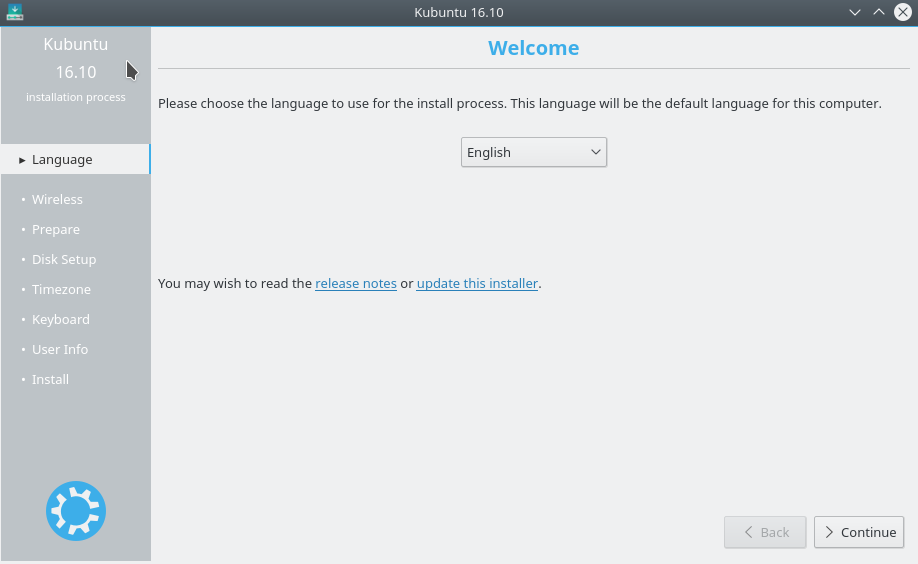Minimize the Kubuntu 16.10 window

click(855, 12)
